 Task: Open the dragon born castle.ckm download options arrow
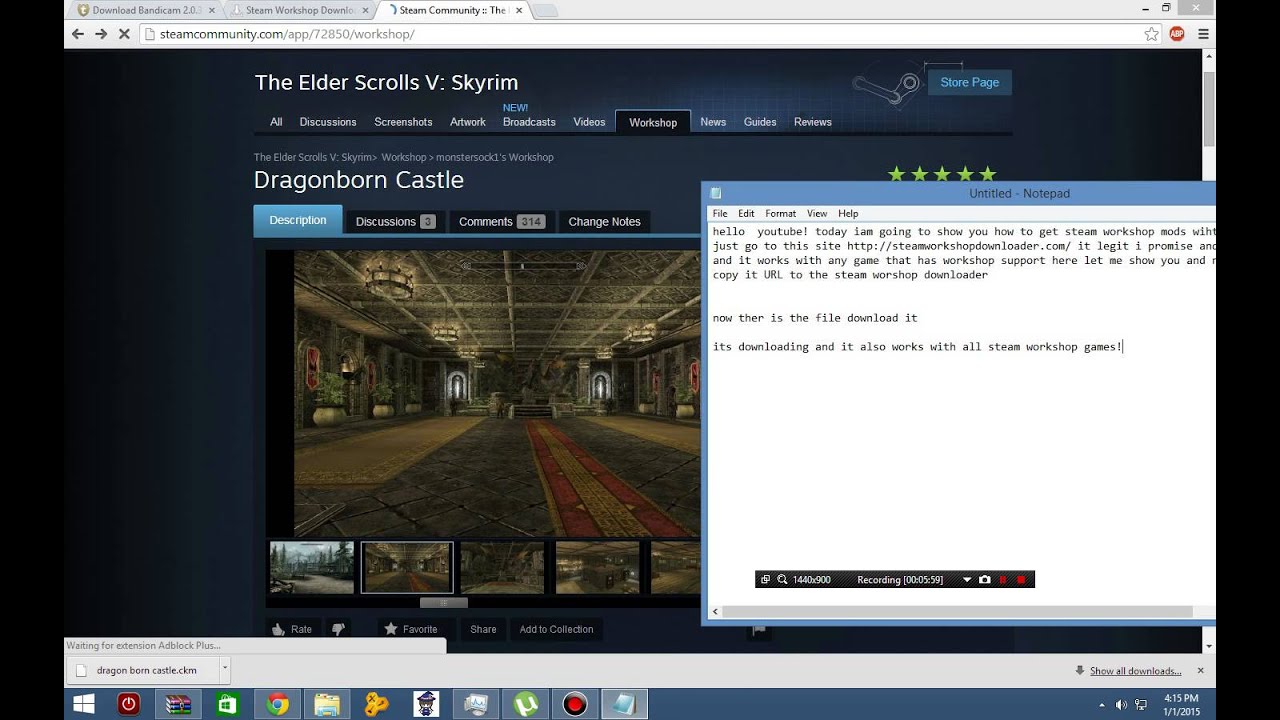point(225,669)
